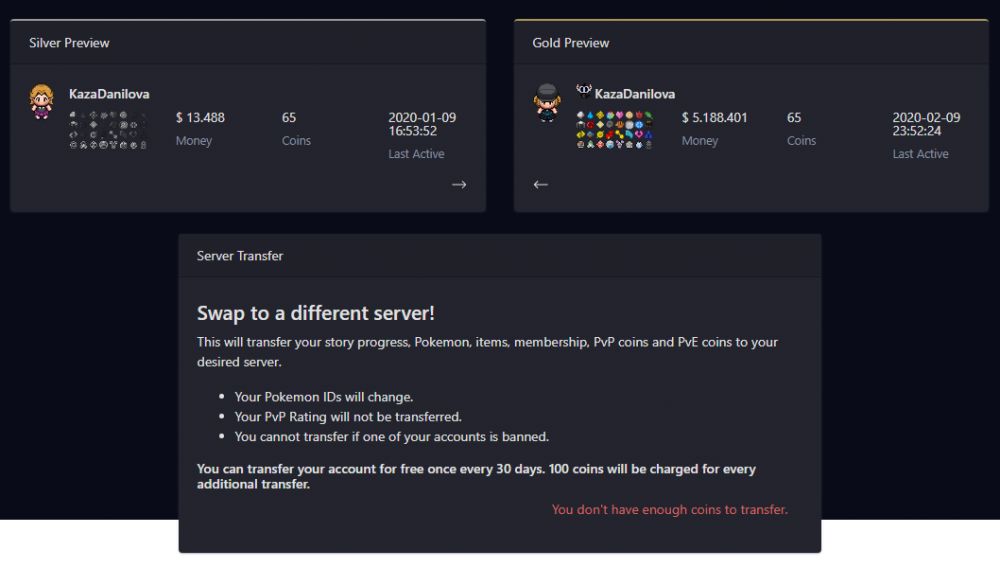Click the red not enough coins message

tap(669, 510)
